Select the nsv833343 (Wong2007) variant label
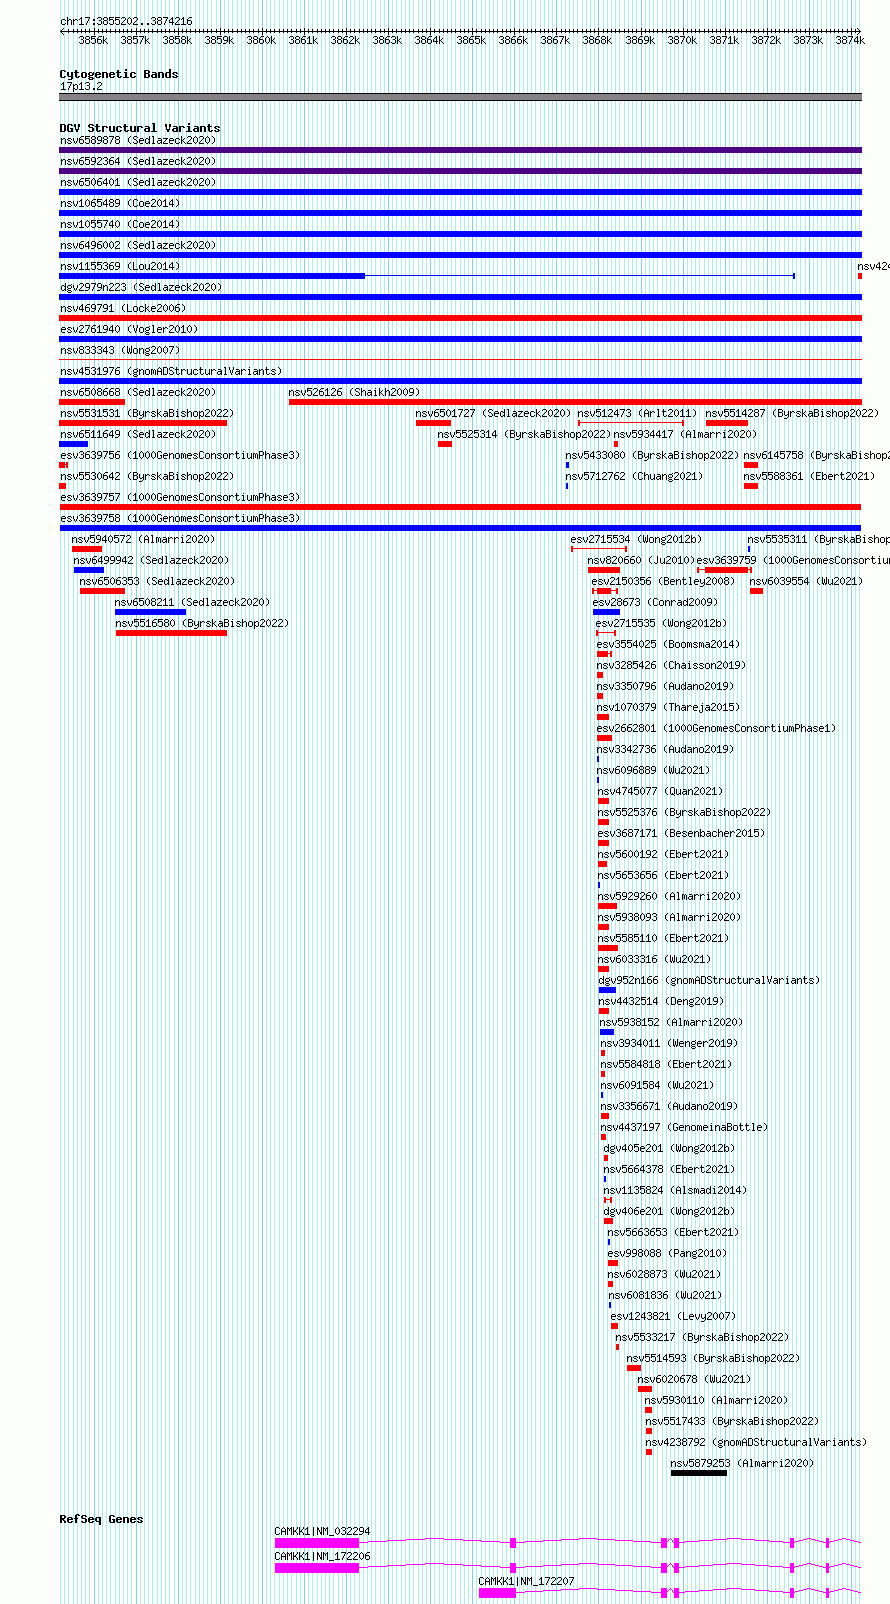Viewport: 890px width, 1604px height. coord(120,350)
